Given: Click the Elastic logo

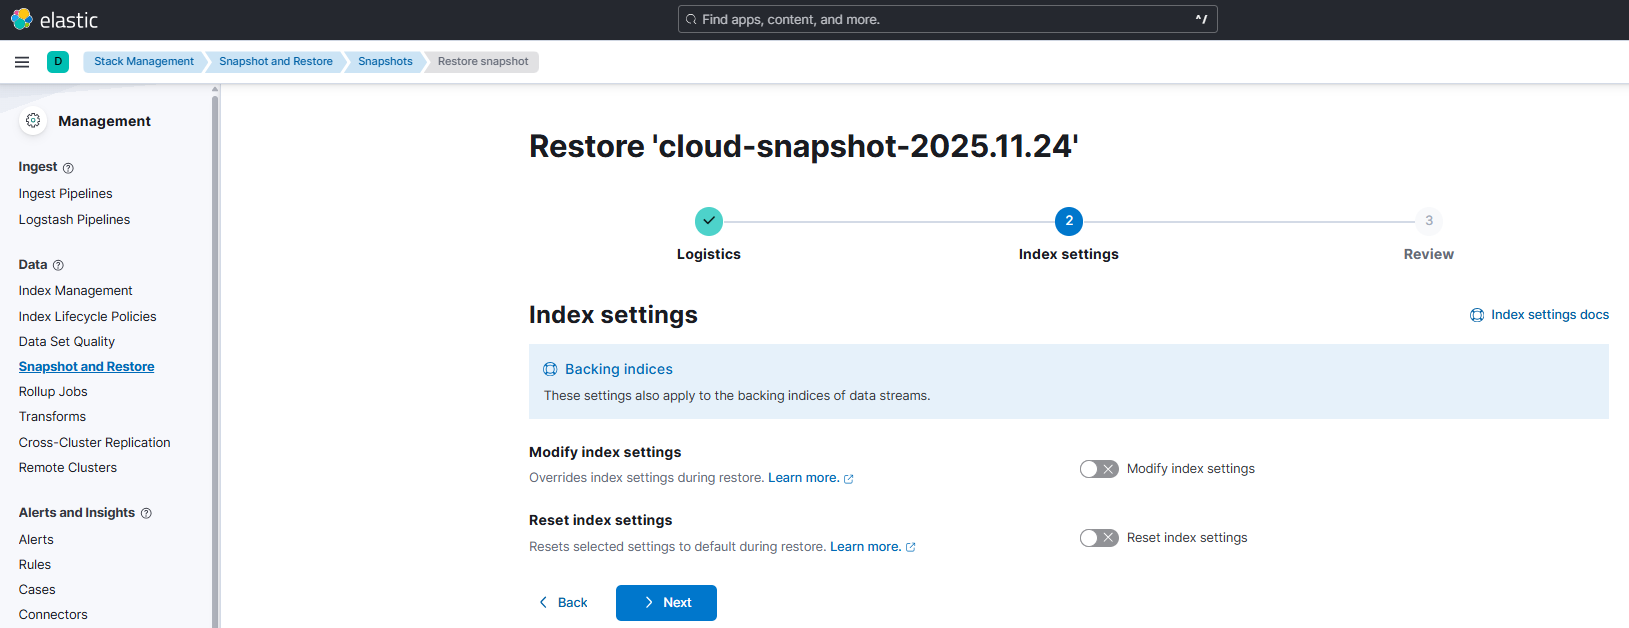Looking at the screenshot, I should [54, 20].
